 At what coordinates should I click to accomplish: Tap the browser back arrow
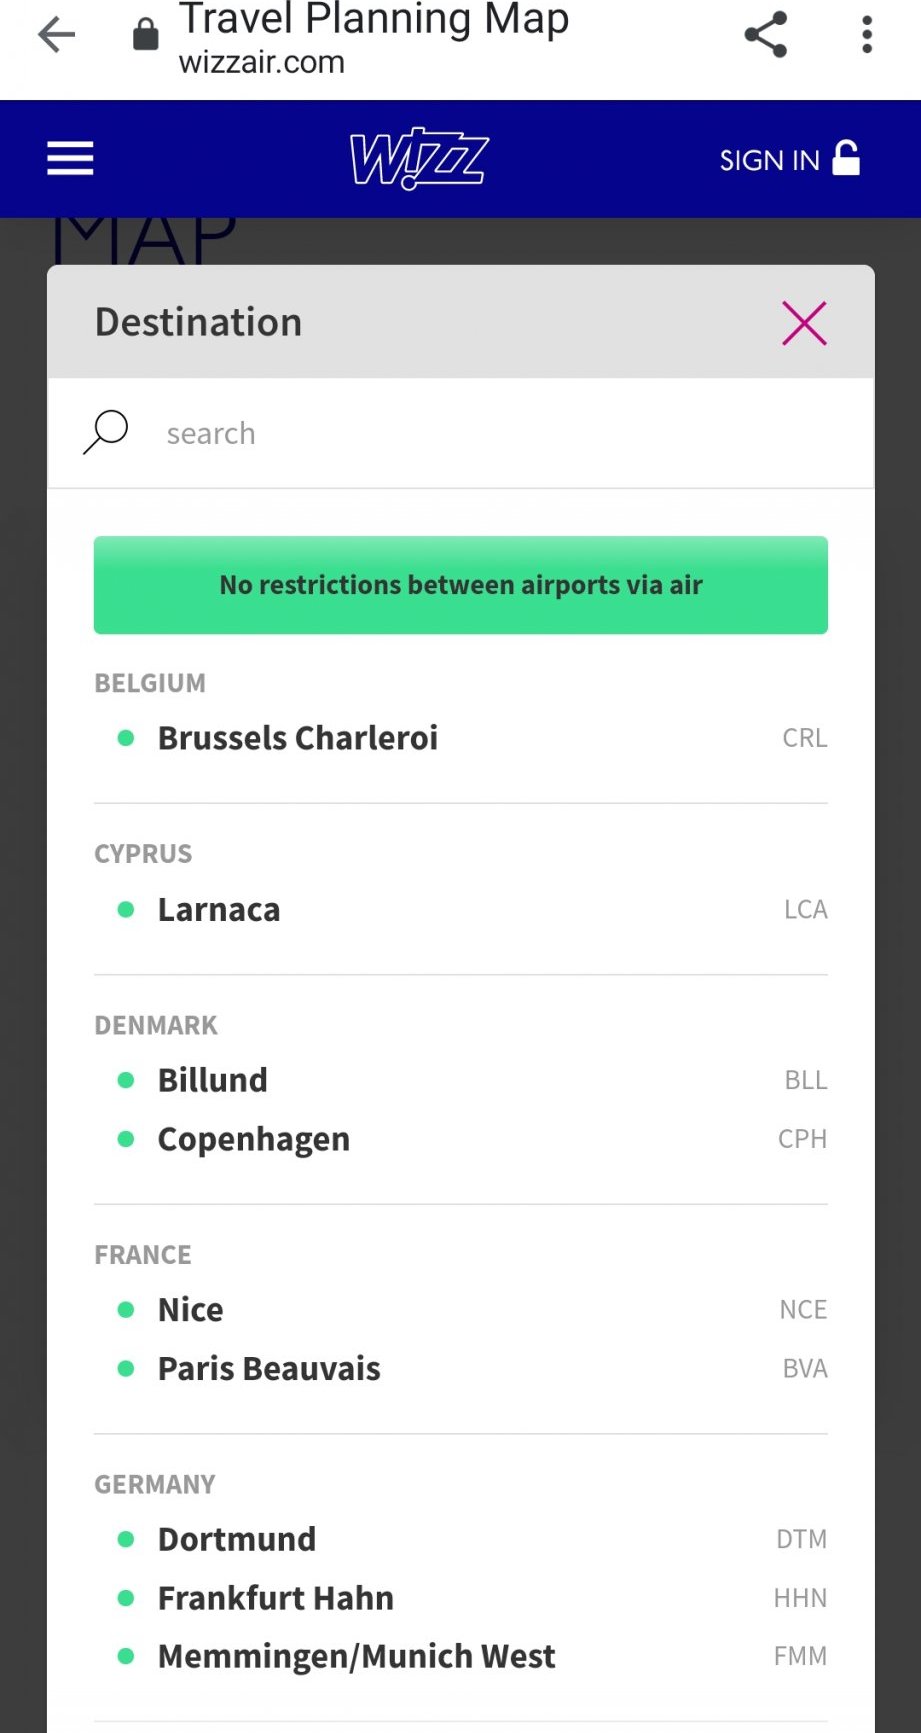point(57,35)
